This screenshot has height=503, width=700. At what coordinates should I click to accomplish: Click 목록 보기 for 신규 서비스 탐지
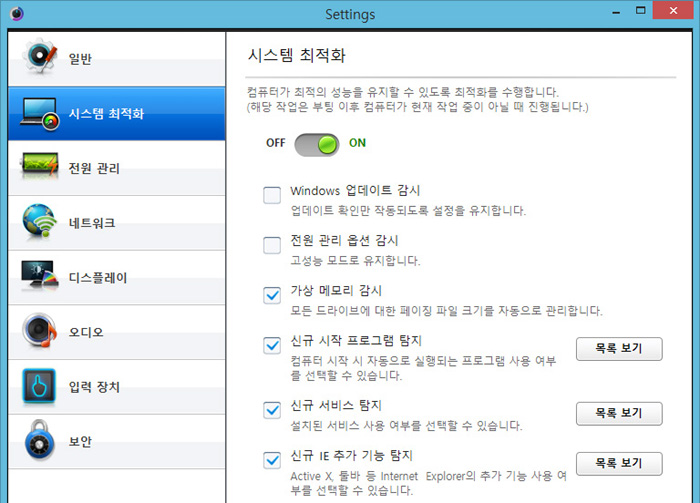pos(619,413)
